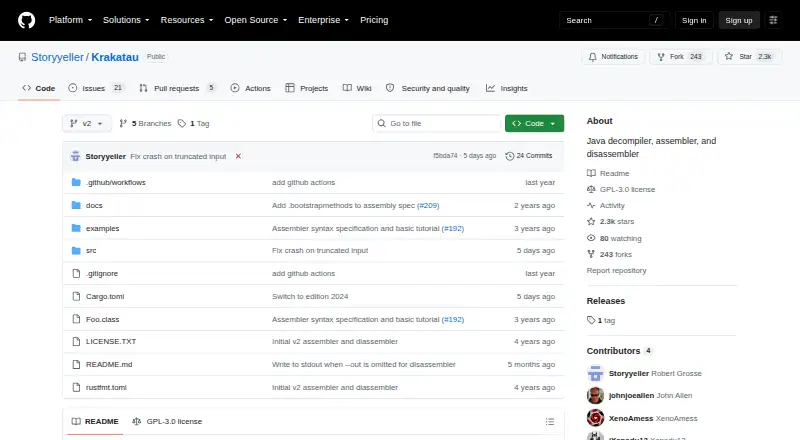Fork the repository
800x440 pixels.
pos(681,57)
